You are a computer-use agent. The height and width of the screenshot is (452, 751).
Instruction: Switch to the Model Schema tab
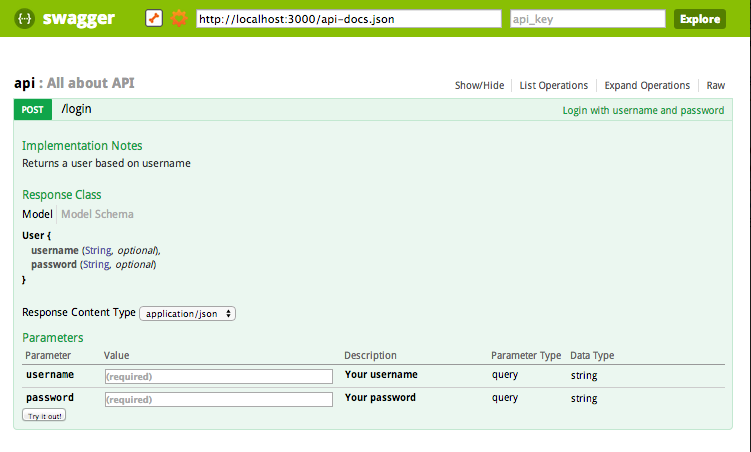[97, 214]
